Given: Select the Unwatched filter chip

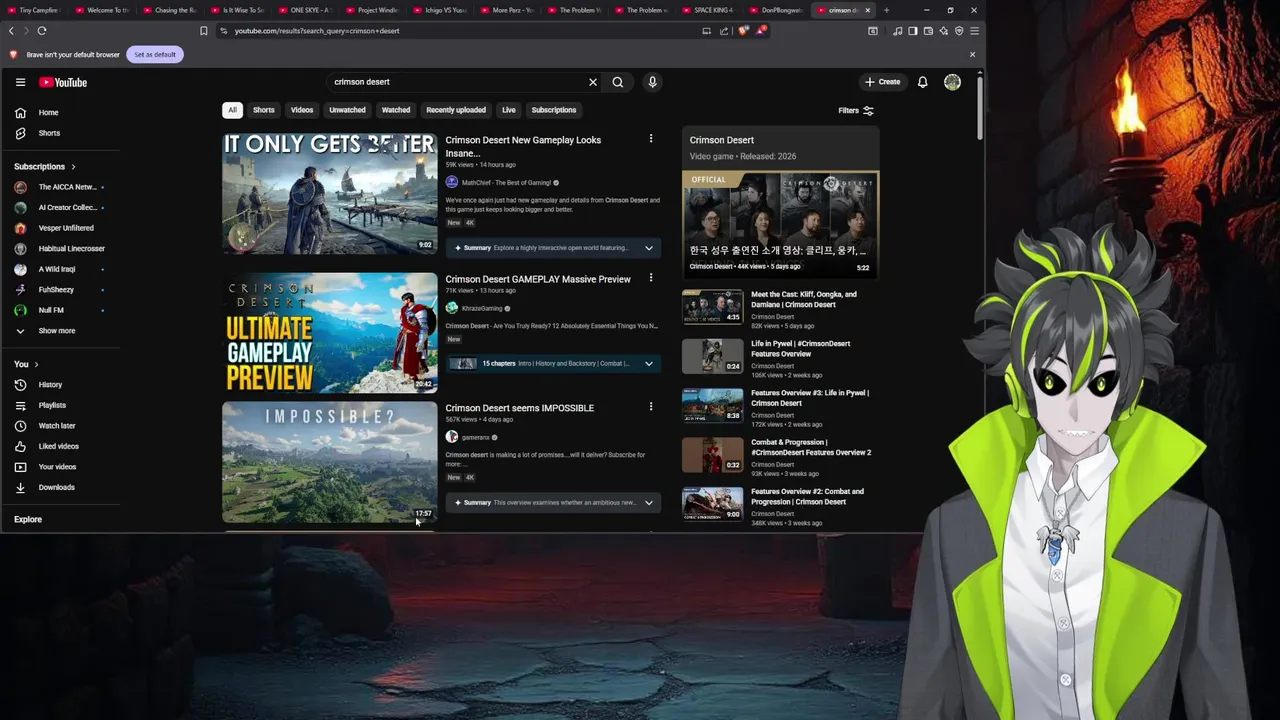Looking at the screenshot, I should coord(347,110).
